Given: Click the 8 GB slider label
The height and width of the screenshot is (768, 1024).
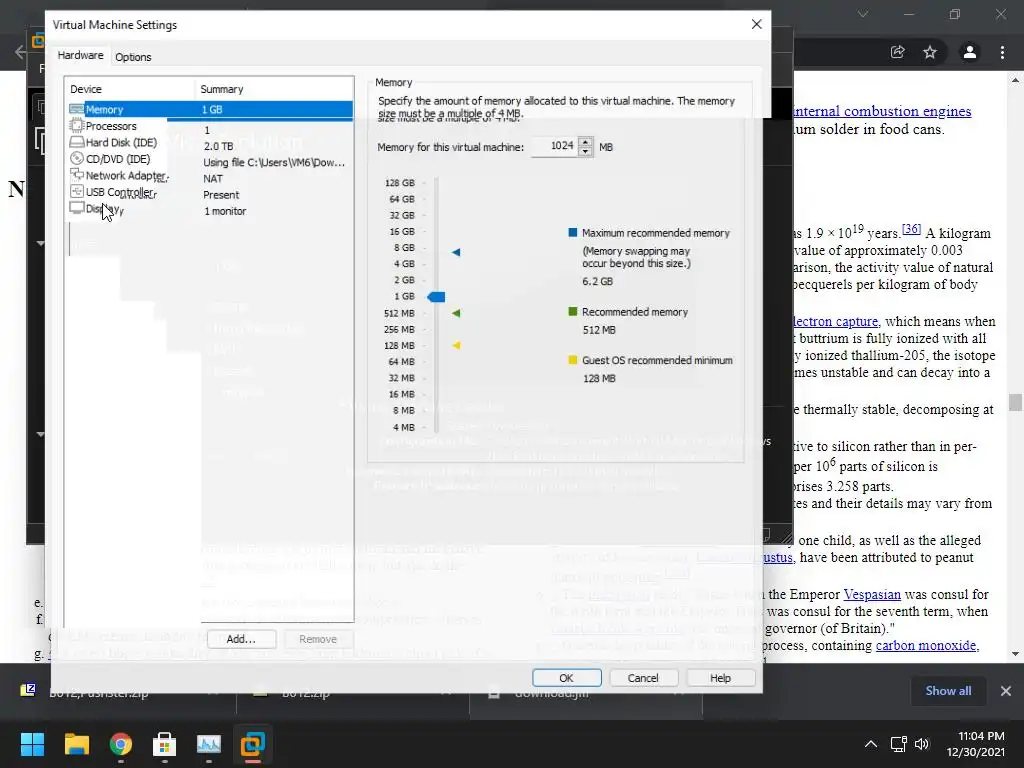Looking at the screenshot, I should [x=404, y=248].
